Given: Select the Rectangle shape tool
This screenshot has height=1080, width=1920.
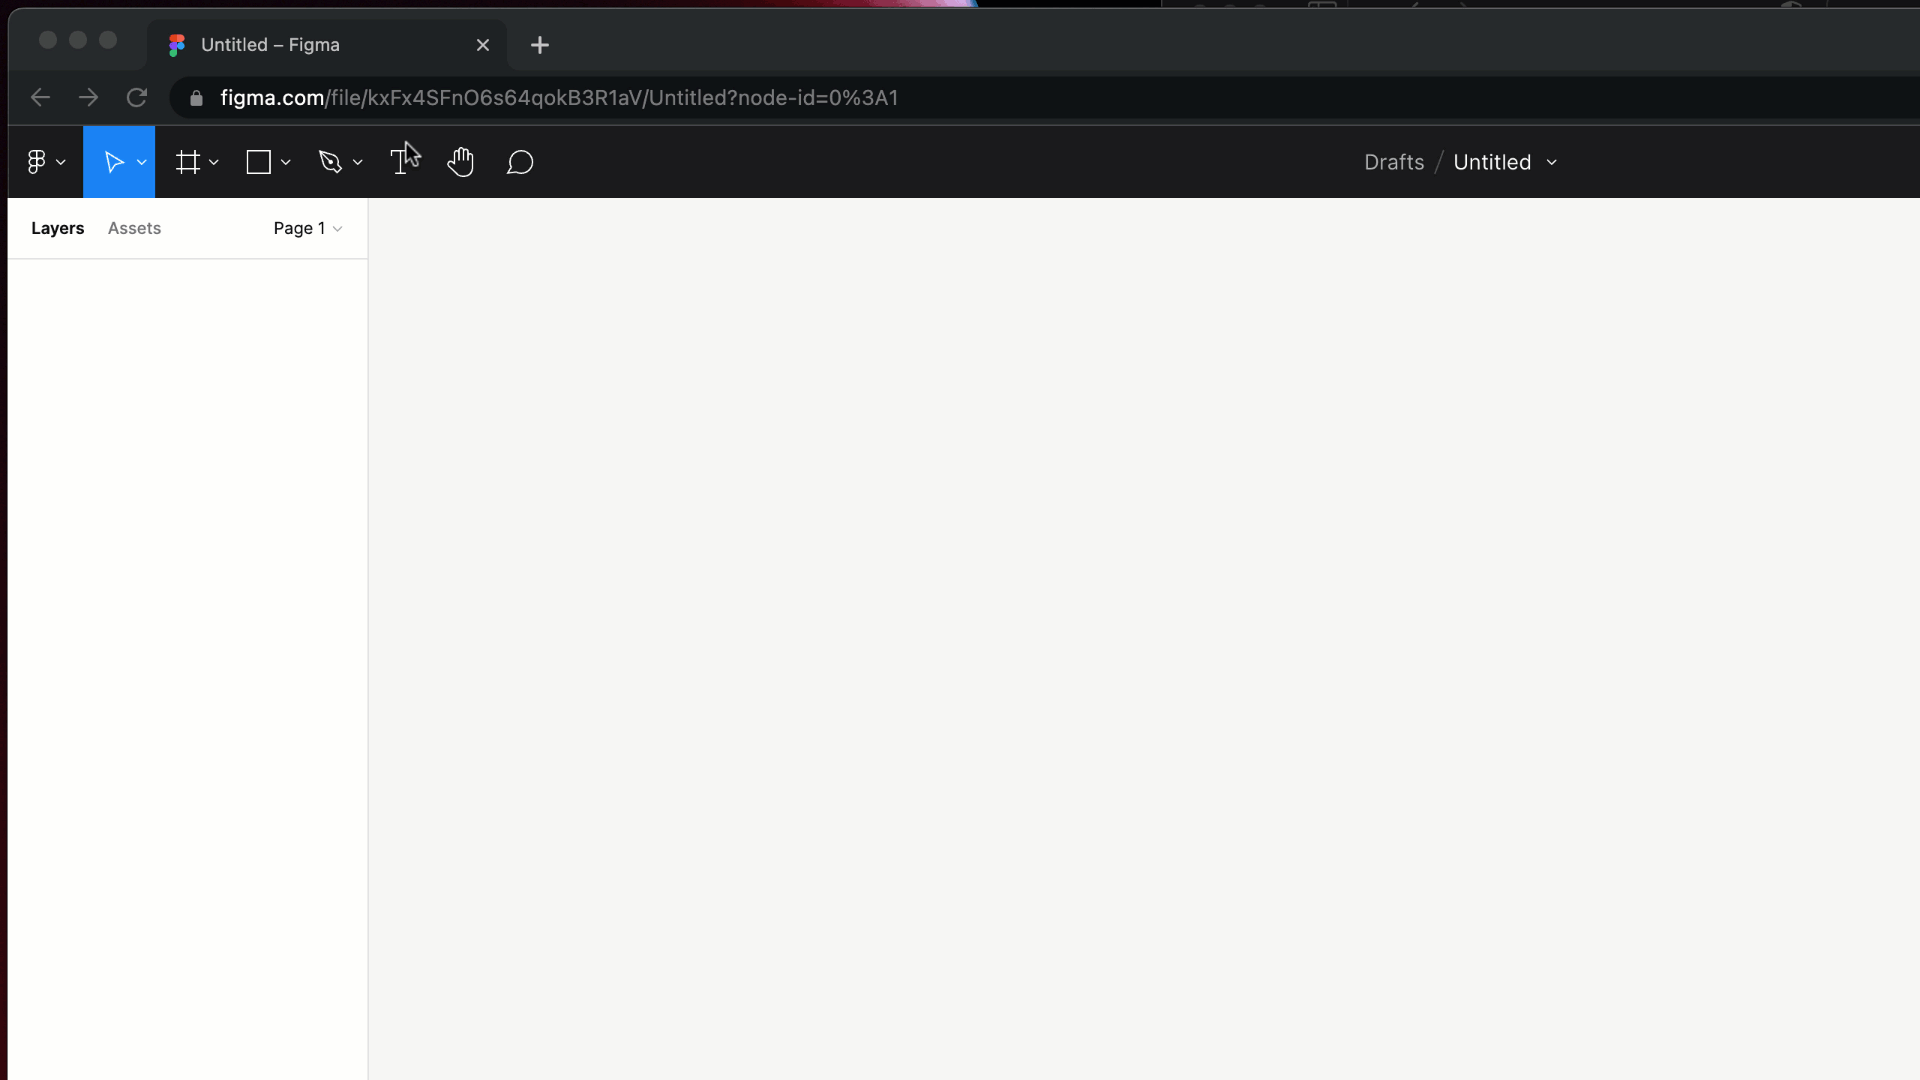Looking at the screenshot, I should click(258, 161).
